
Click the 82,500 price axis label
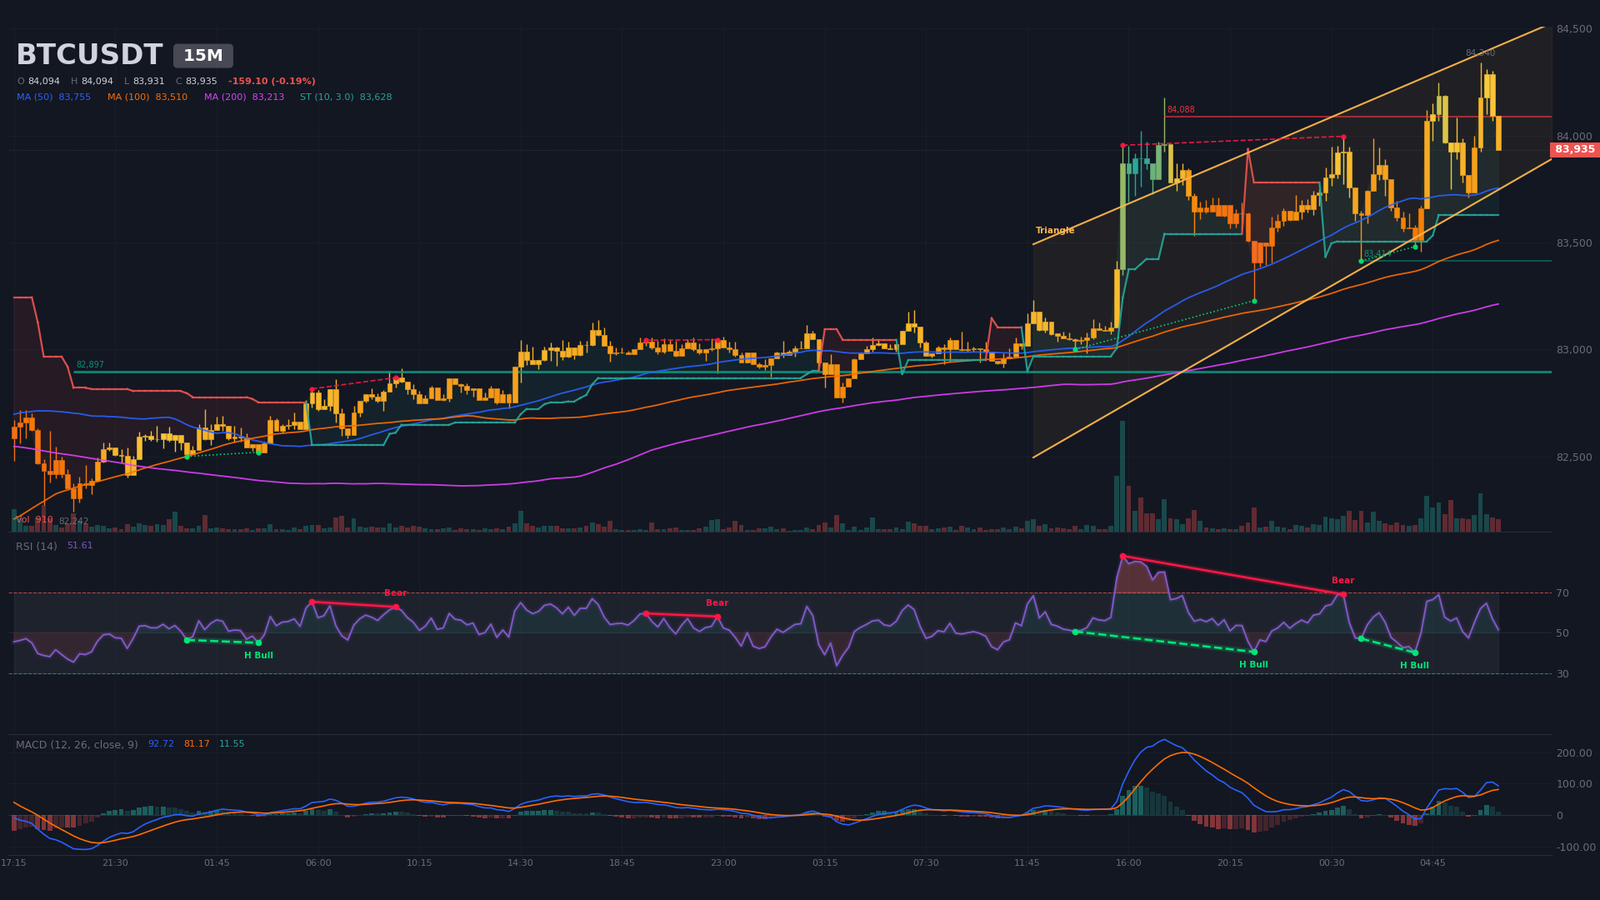coord(1574,457)
